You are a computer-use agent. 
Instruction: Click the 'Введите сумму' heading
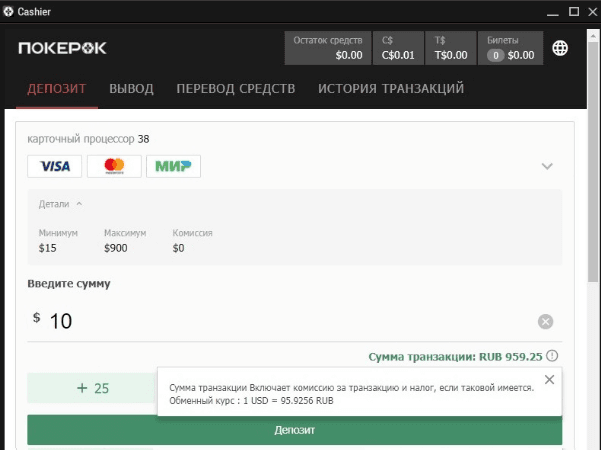coord(69,284)
